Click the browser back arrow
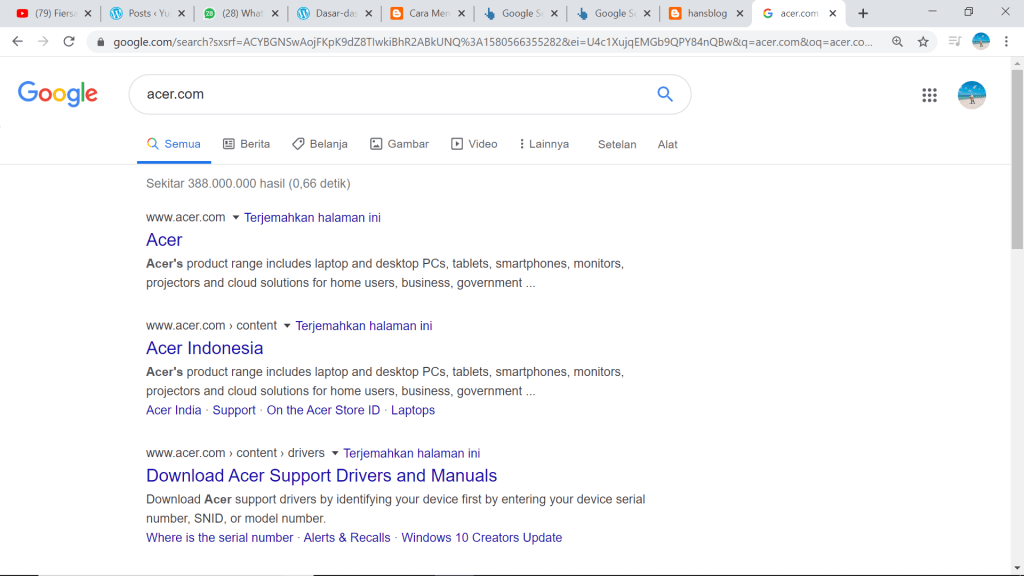The width and height of the screenshot is (1024, 576). (17, 42)
